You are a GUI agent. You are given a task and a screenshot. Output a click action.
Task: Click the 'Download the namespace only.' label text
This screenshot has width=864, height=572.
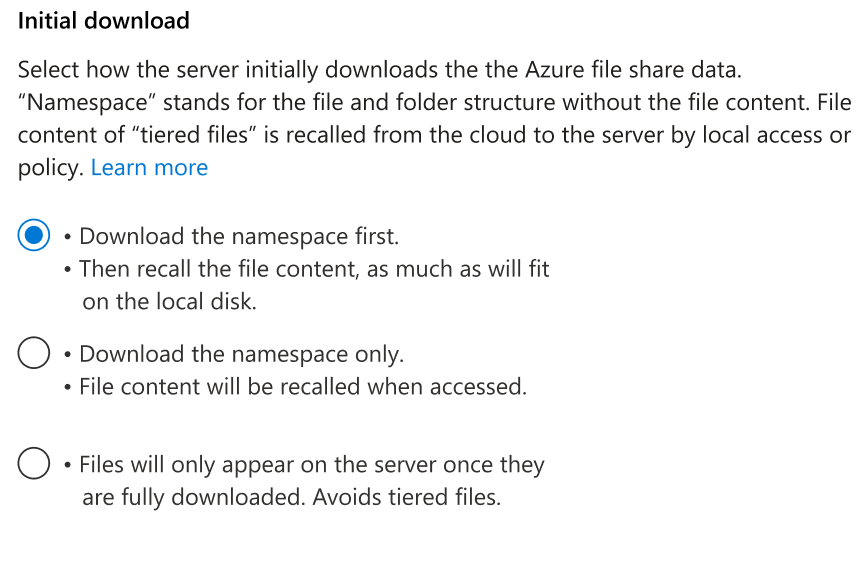tap(241, 354)
